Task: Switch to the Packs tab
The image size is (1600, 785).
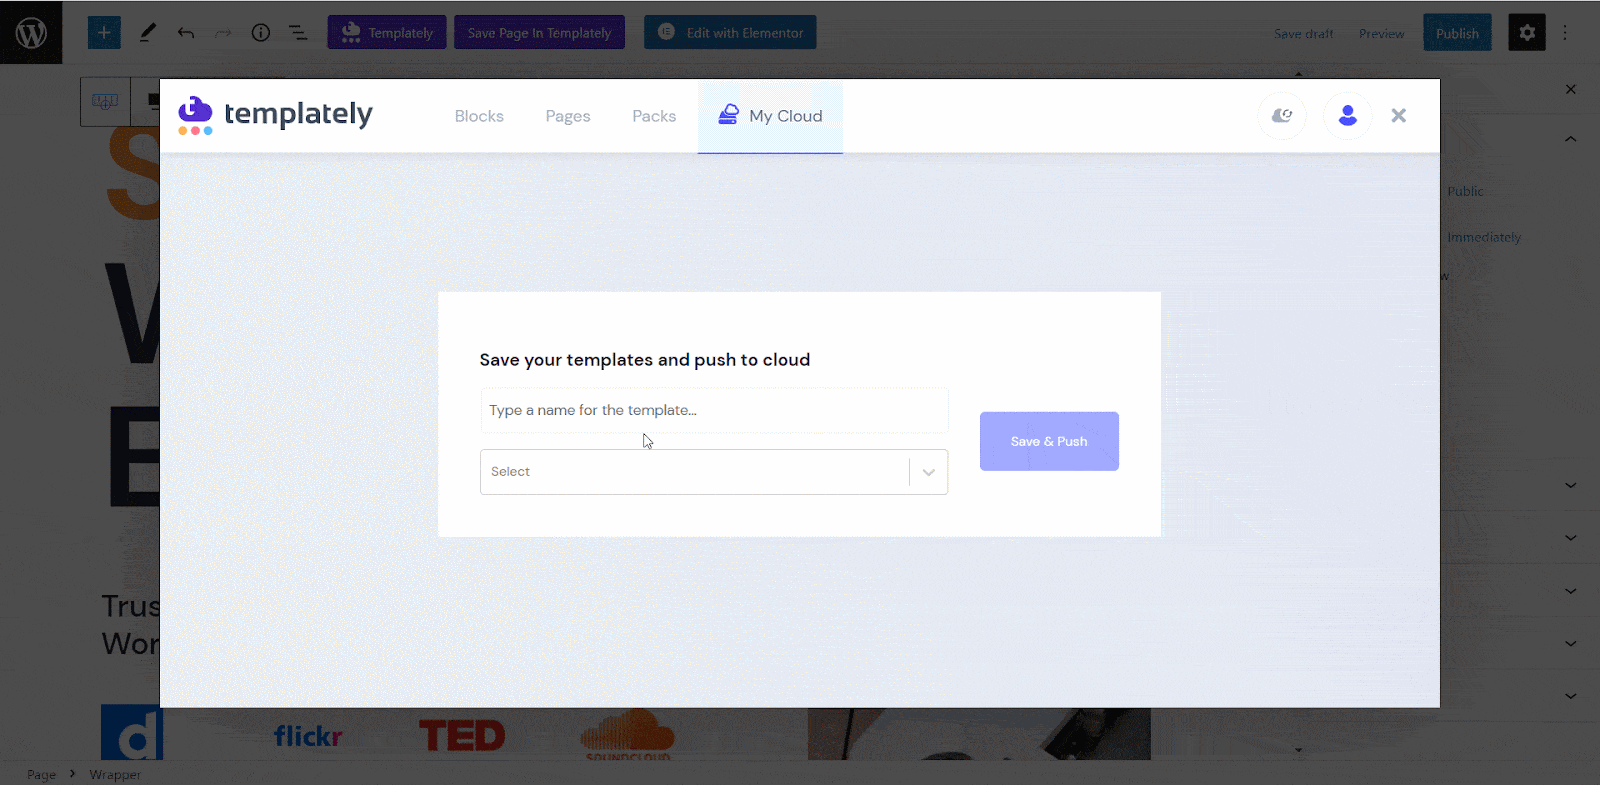Action: point(654,116)
